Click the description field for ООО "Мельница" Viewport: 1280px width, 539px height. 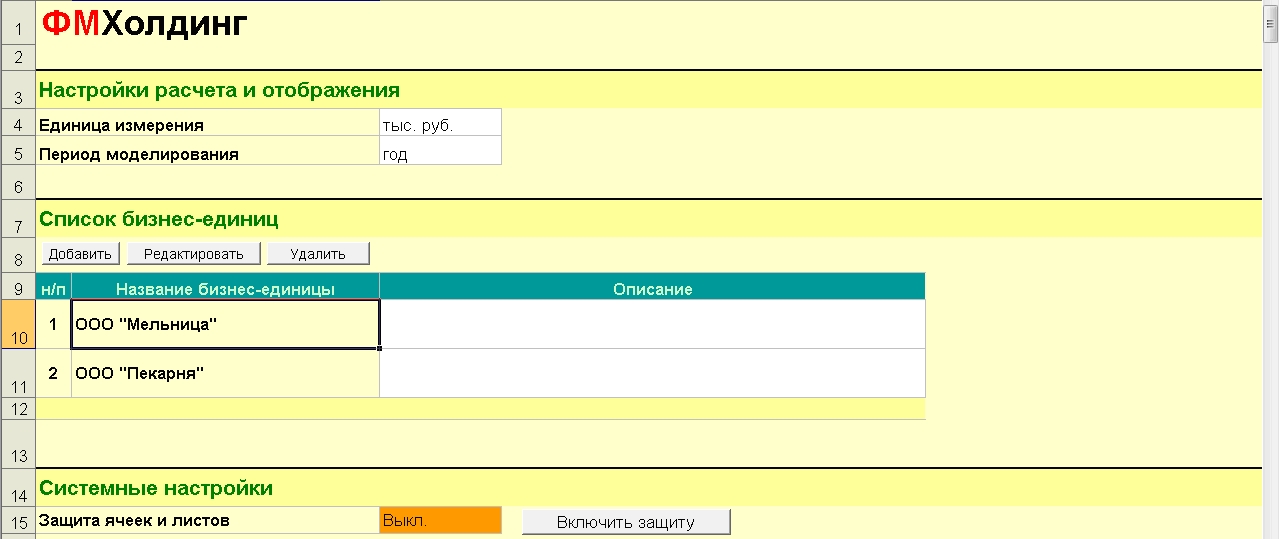click(x=652, y=325)
